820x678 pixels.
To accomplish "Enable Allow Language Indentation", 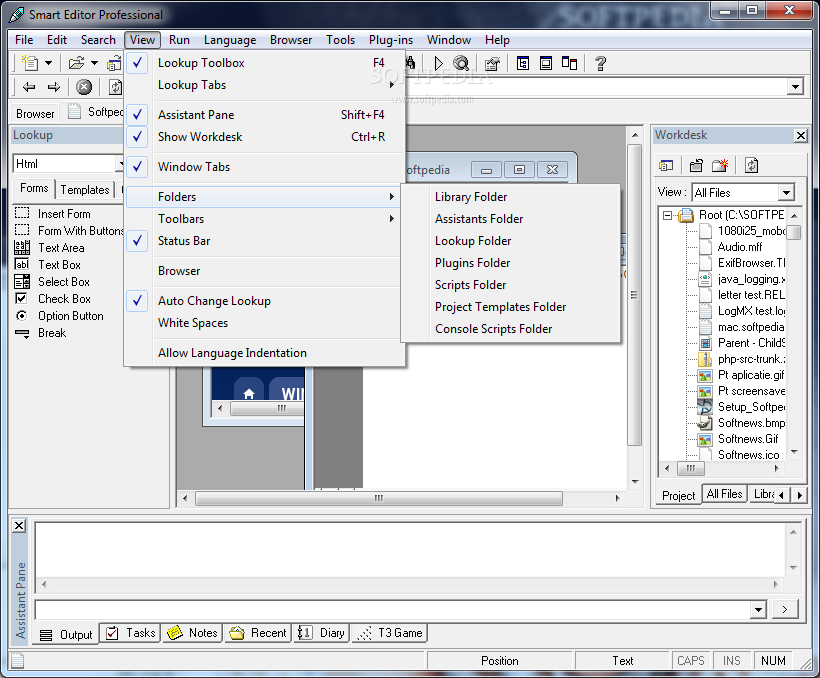I will point(265,353).
